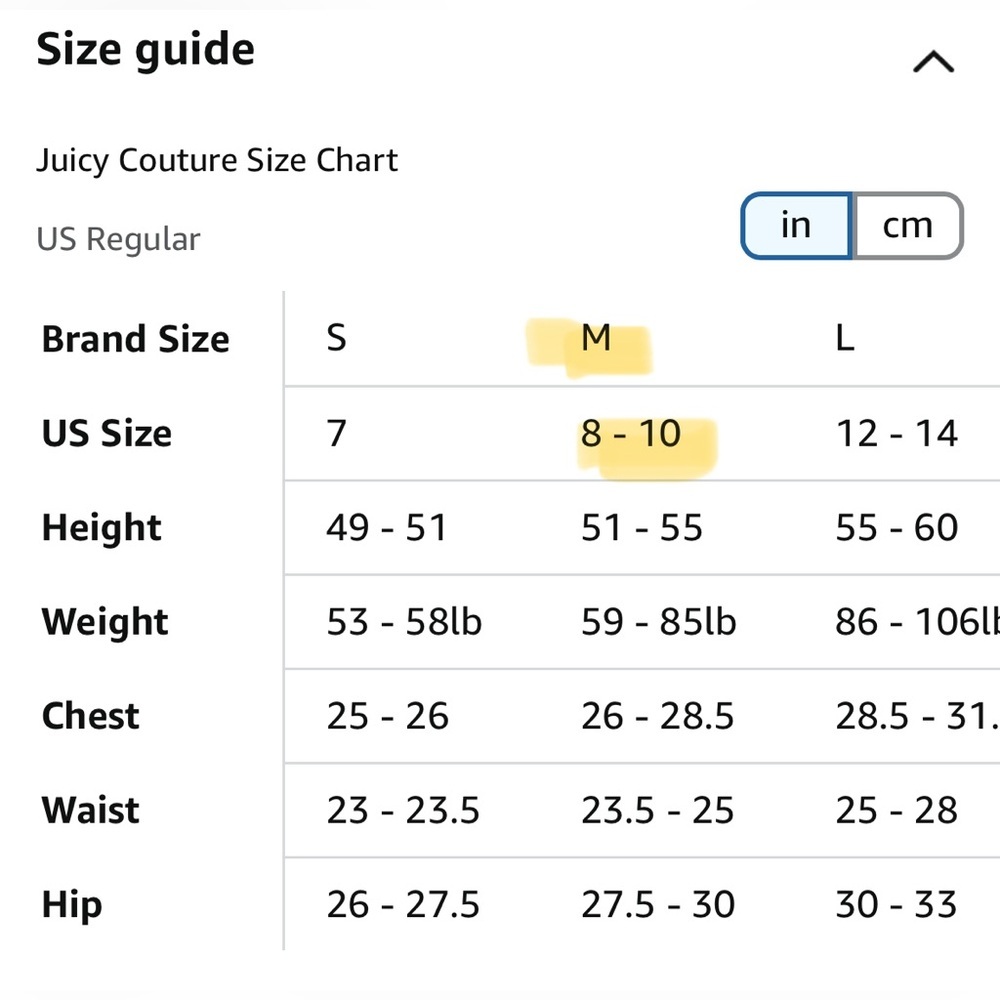Click the Weight row label
Image resolution: width=1000 pixels, height=1000 pixels.
tap(106, 622)
